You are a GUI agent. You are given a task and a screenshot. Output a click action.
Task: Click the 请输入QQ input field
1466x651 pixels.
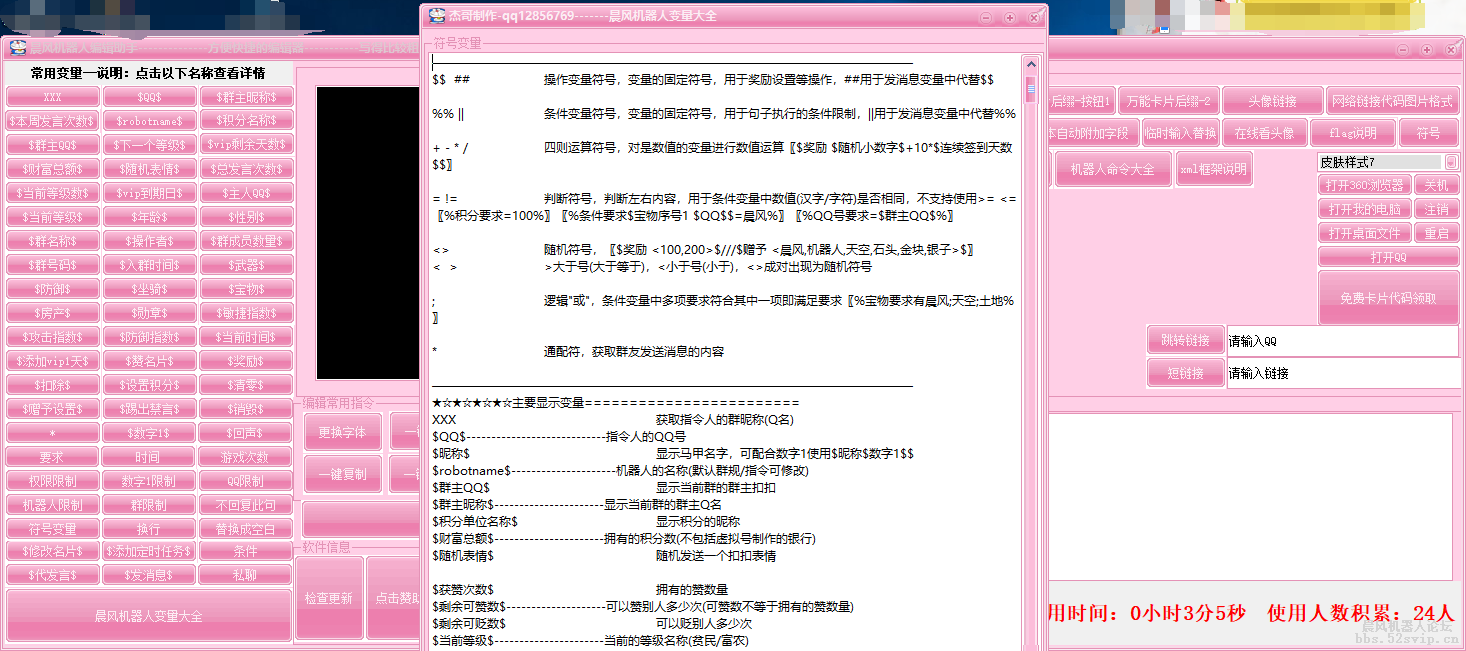[x=1340, y=340]
